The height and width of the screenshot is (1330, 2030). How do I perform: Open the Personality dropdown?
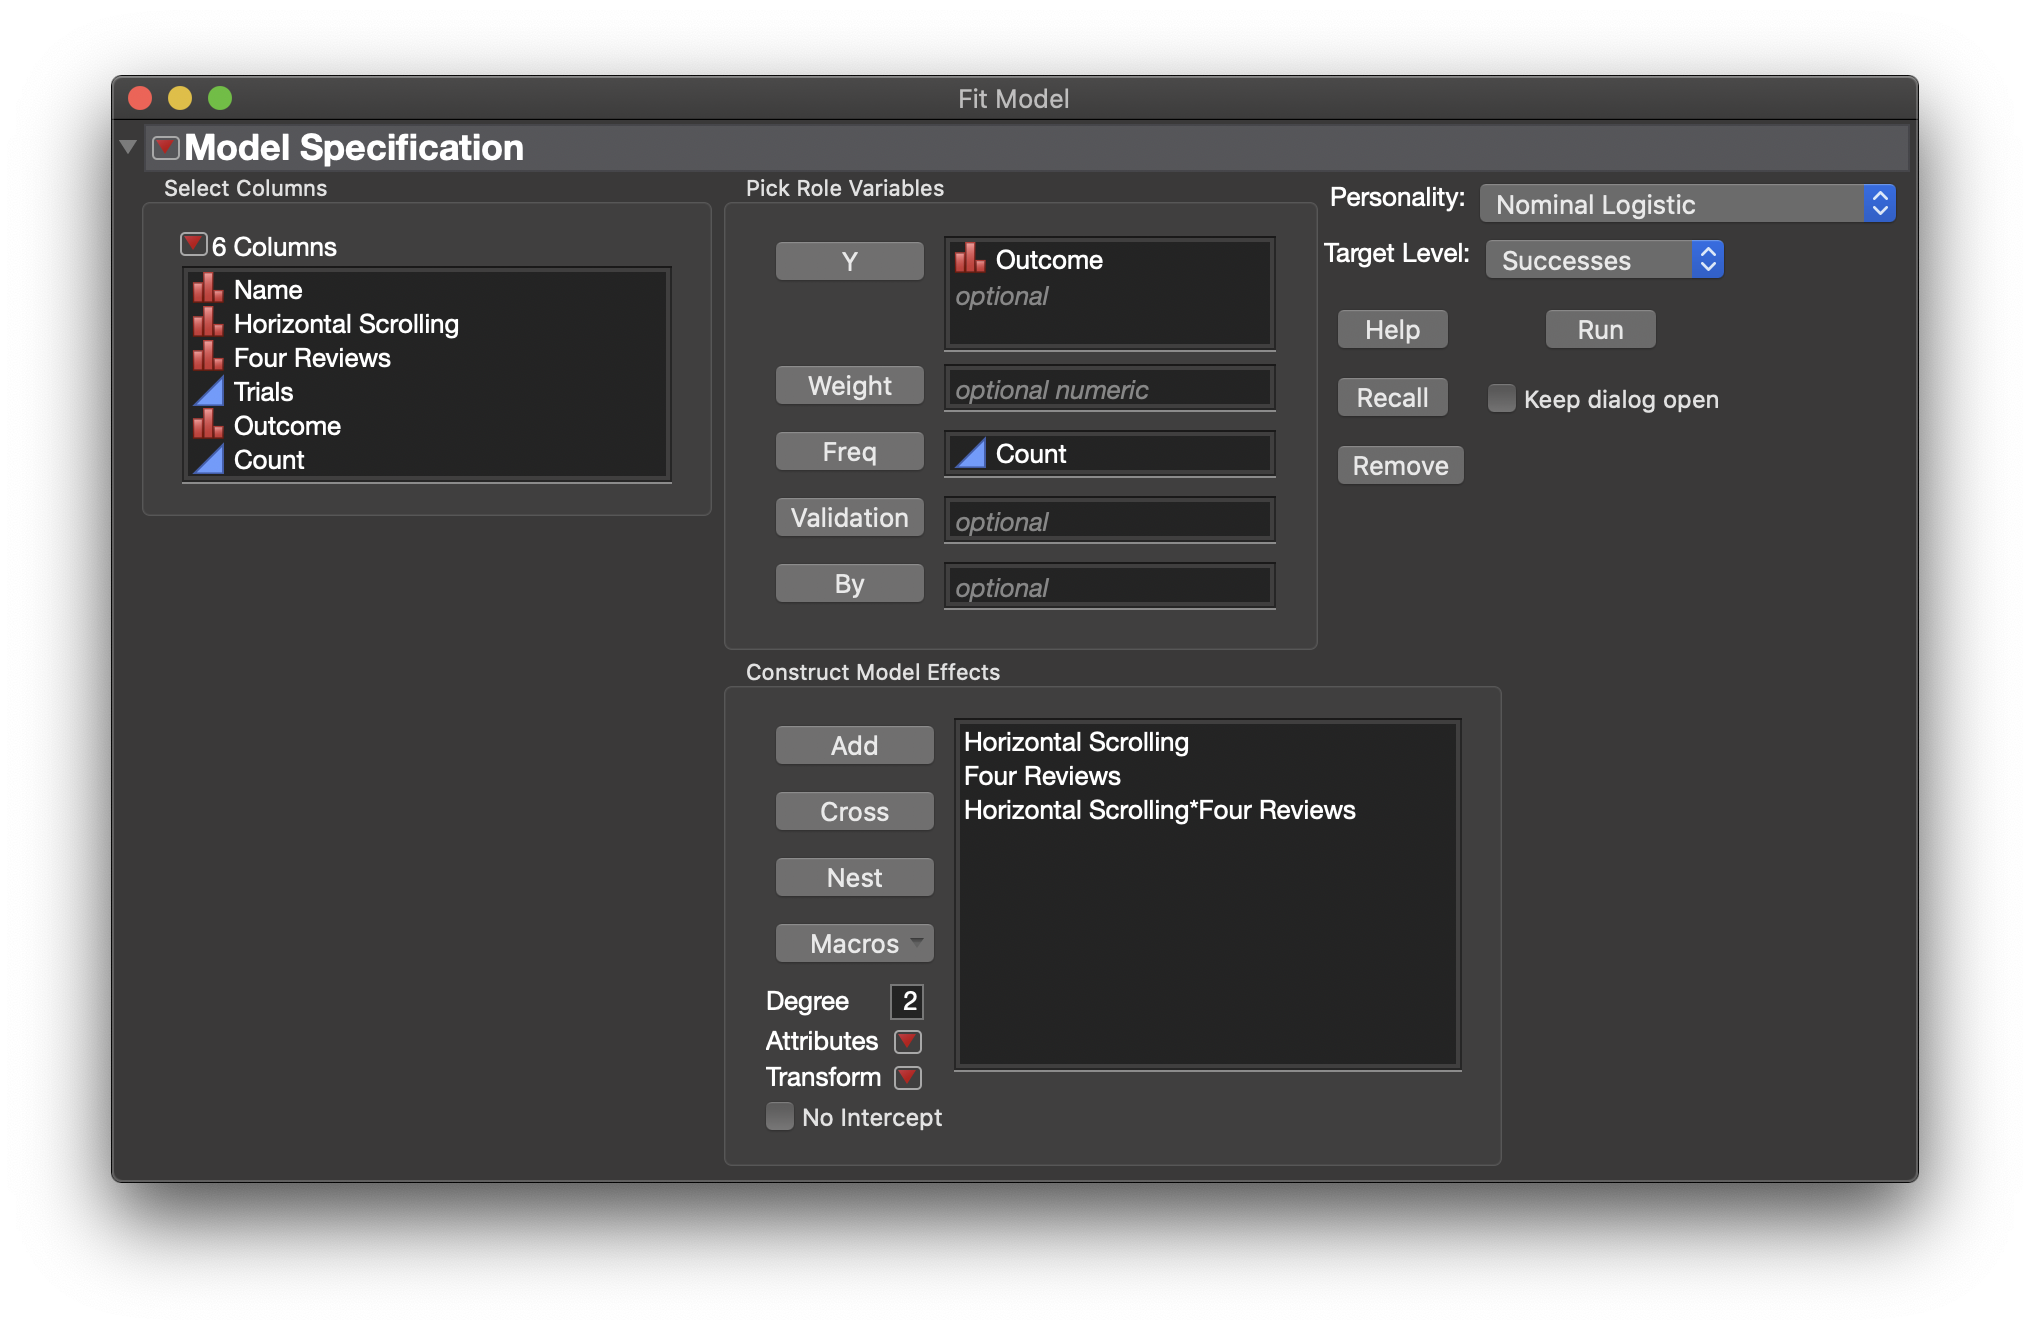click(x=1686, y=204)
